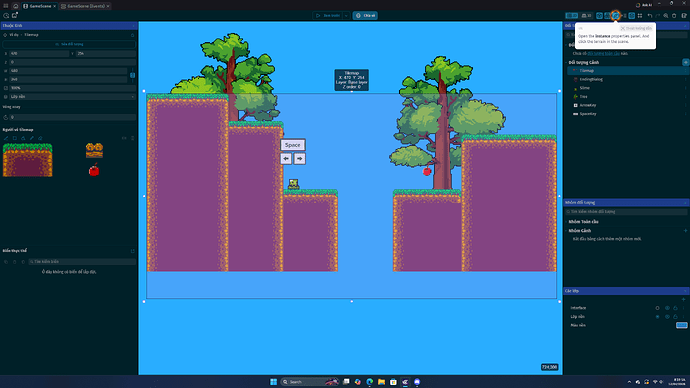The image size is (690, 388).
Task: Click the object groups search field
Action: pos(626,212)
